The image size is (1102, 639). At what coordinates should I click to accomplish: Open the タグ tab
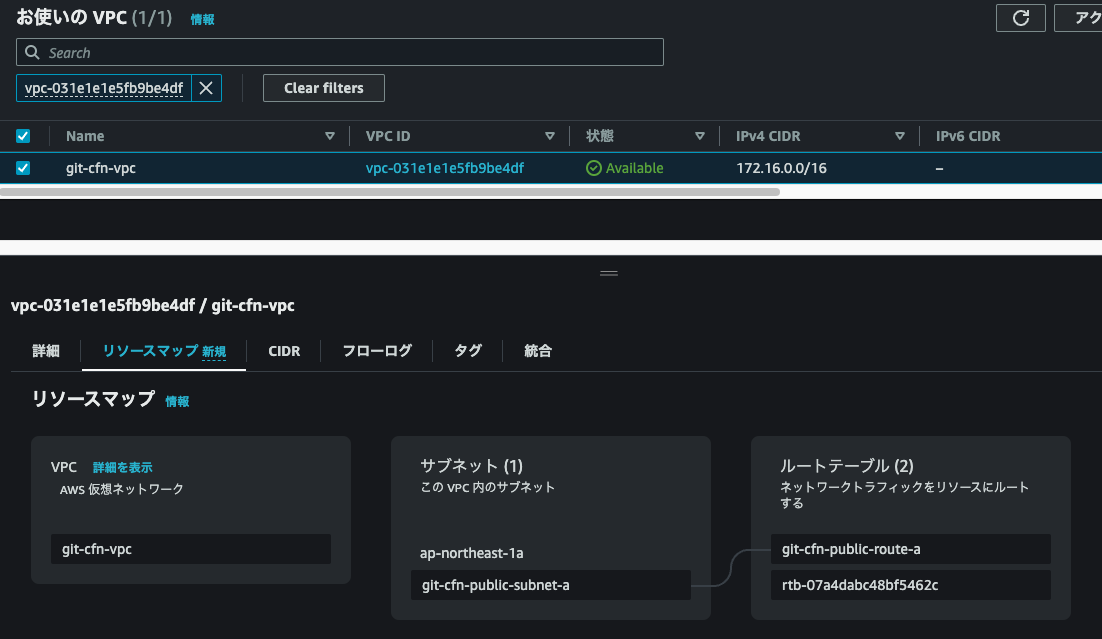[466, 351]
